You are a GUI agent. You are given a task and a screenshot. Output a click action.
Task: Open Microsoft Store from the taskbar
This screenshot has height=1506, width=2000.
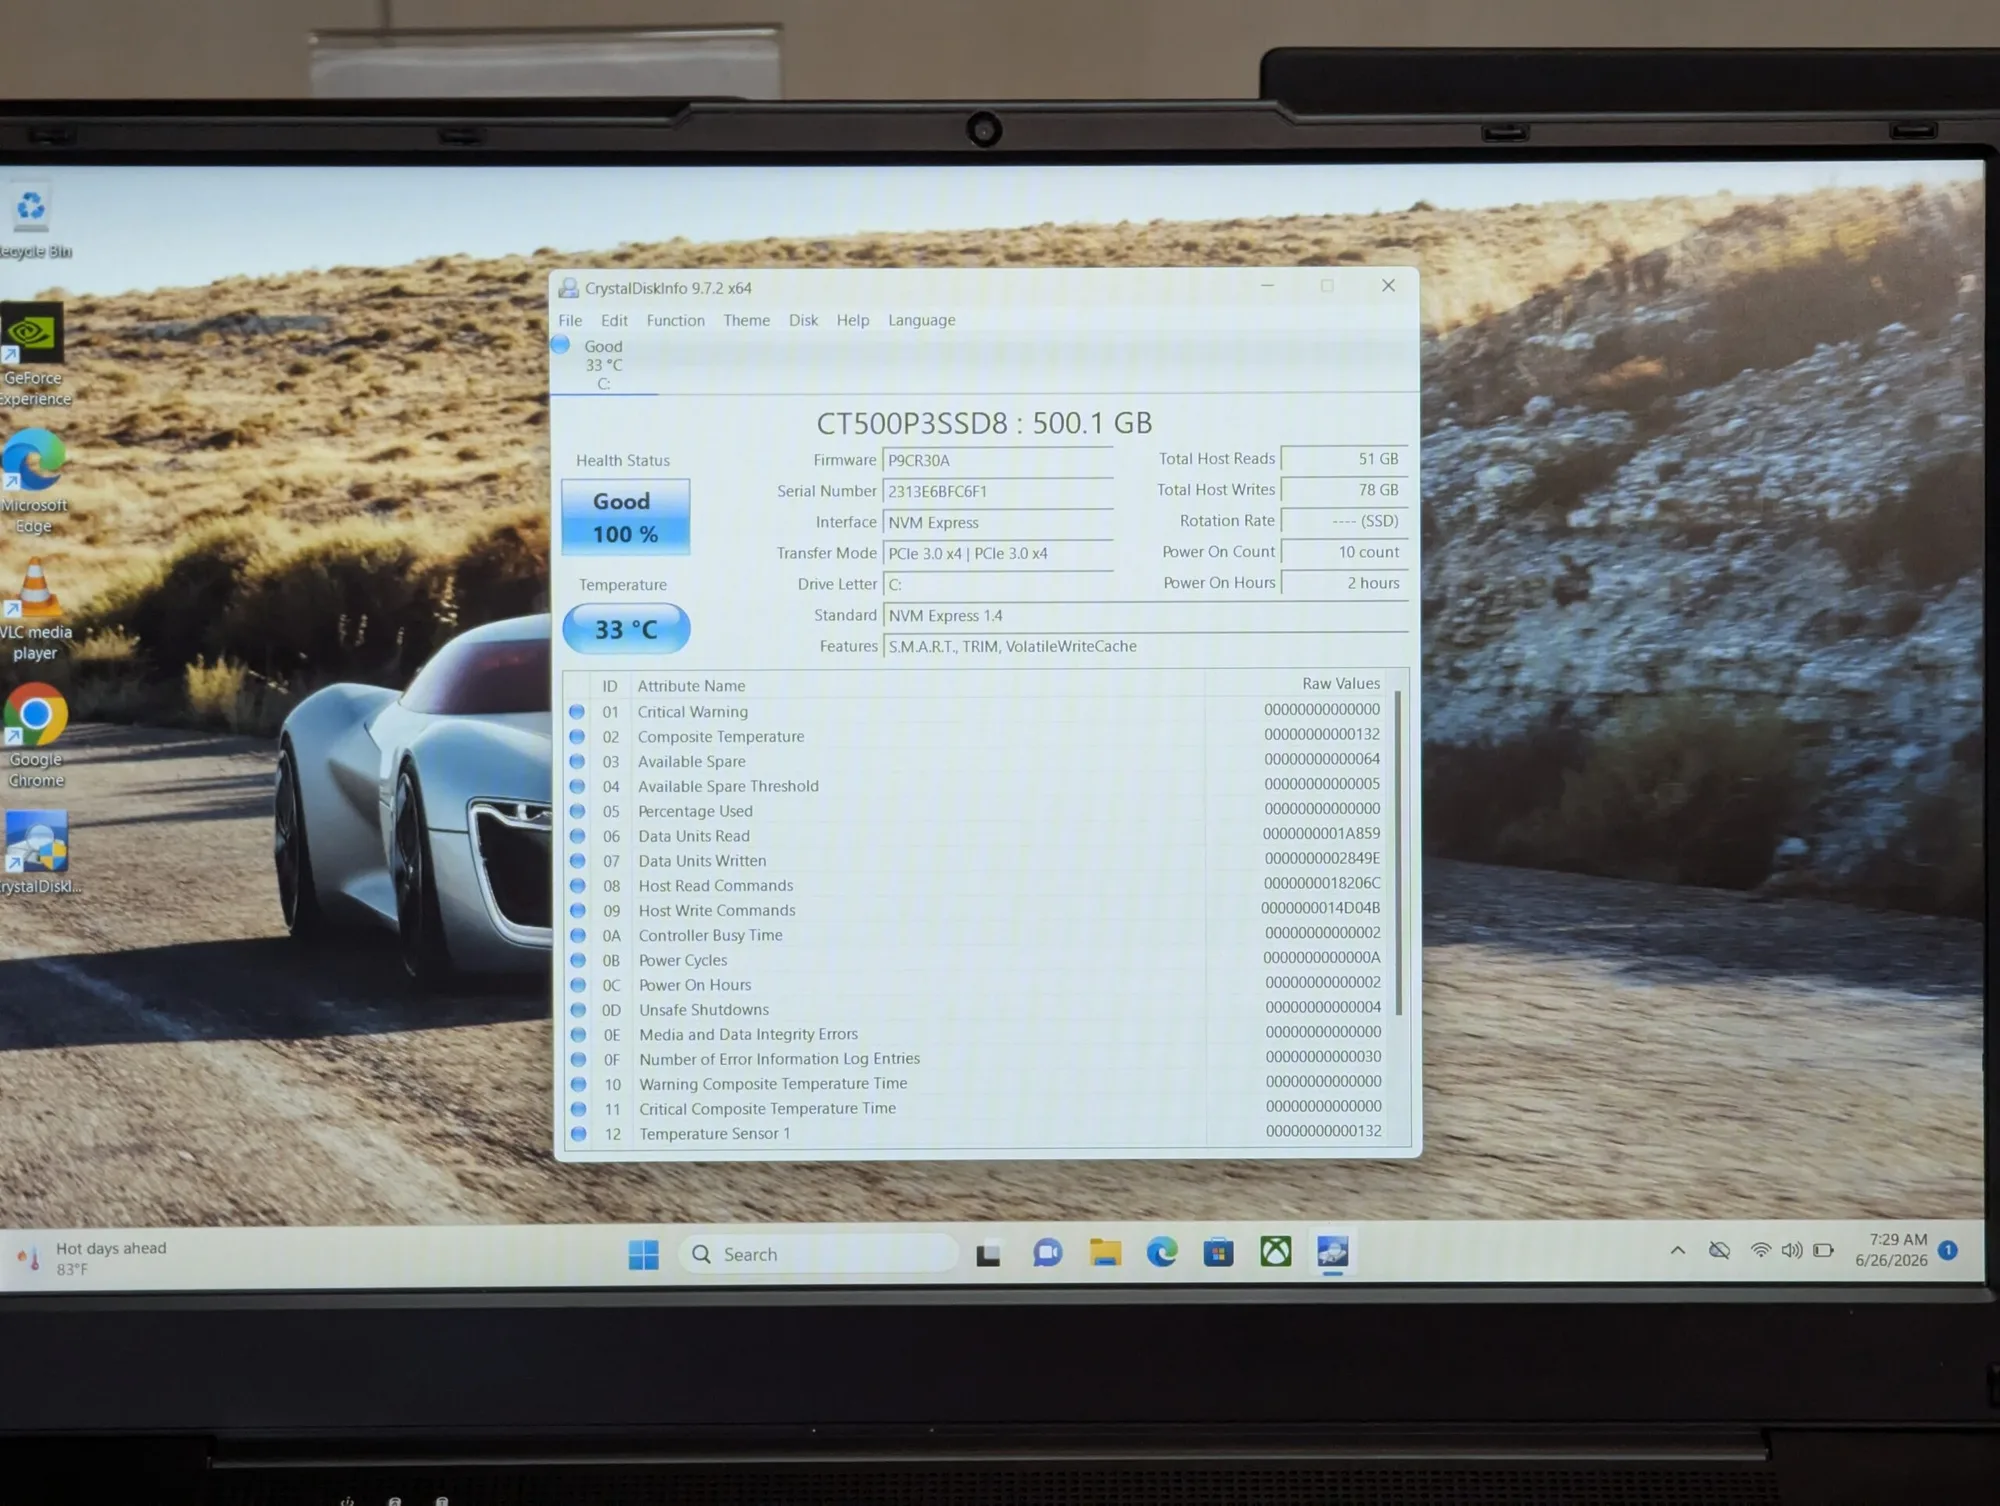click(x=1218, y=1252)
